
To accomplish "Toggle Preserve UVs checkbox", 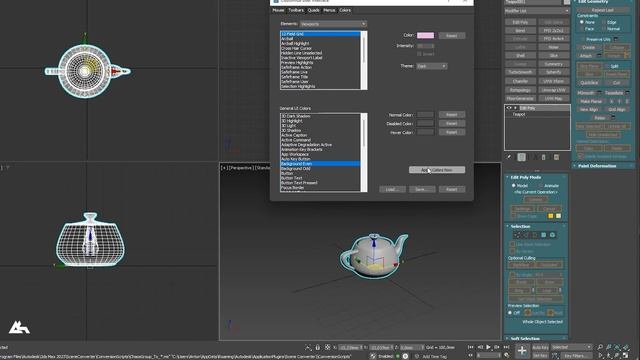I will [582, 40].
